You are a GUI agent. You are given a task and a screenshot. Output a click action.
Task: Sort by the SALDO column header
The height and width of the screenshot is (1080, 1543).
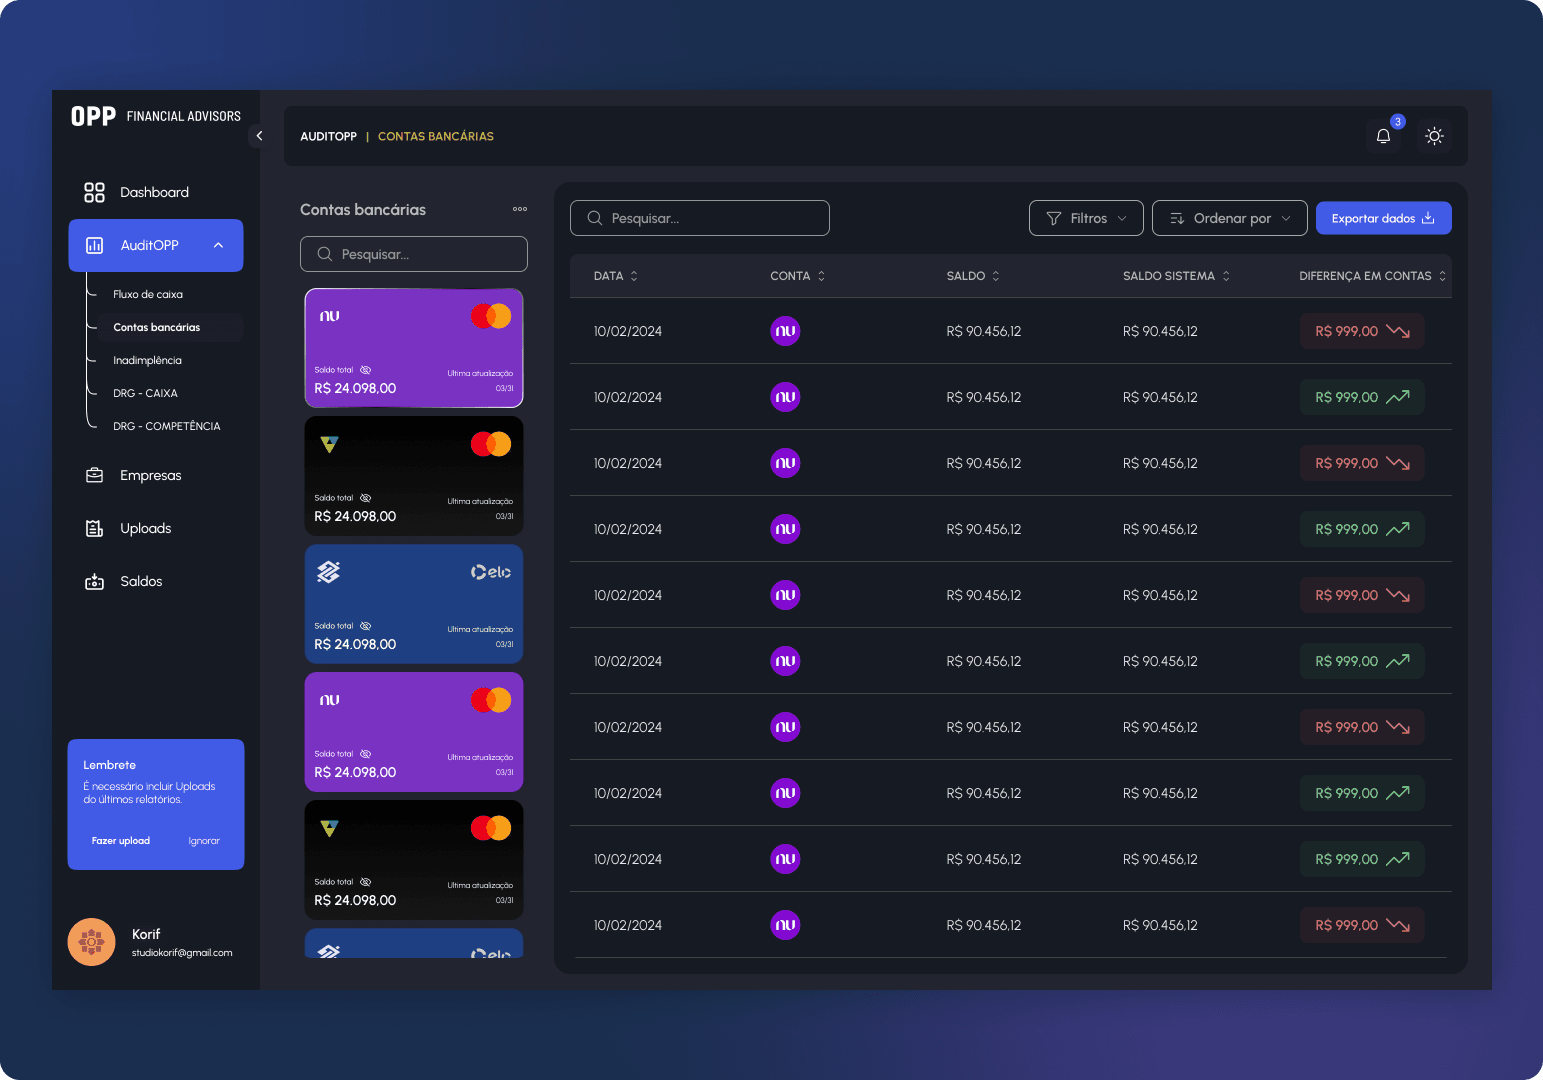click(973, 276)
